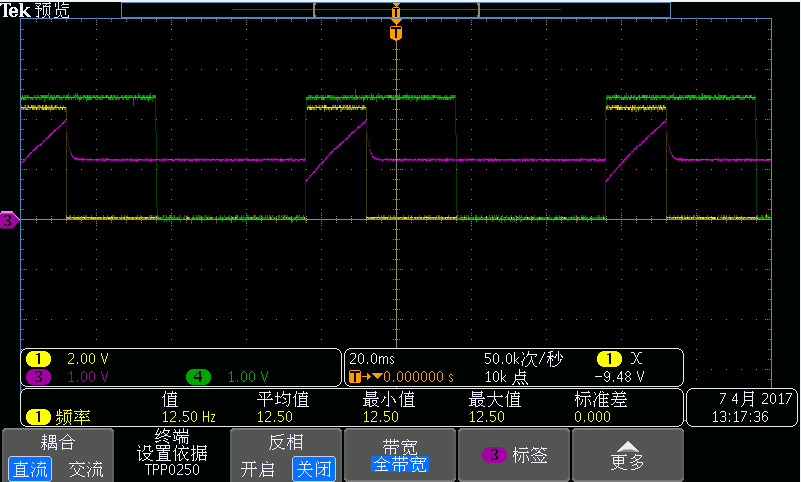This screenshot has height=482, width=801.
Task: Click the 反相 invert menu title
Action: pyautogui.click(x=286, y=442)
